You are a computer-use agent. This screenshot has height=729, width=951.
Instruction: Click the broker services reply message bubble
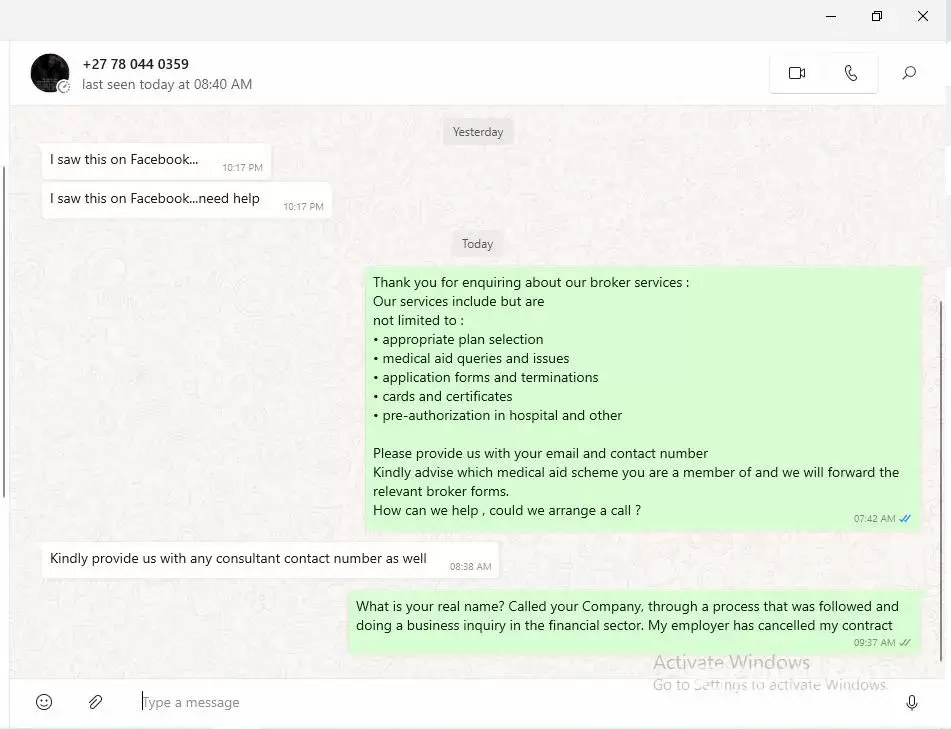point(643,399)
